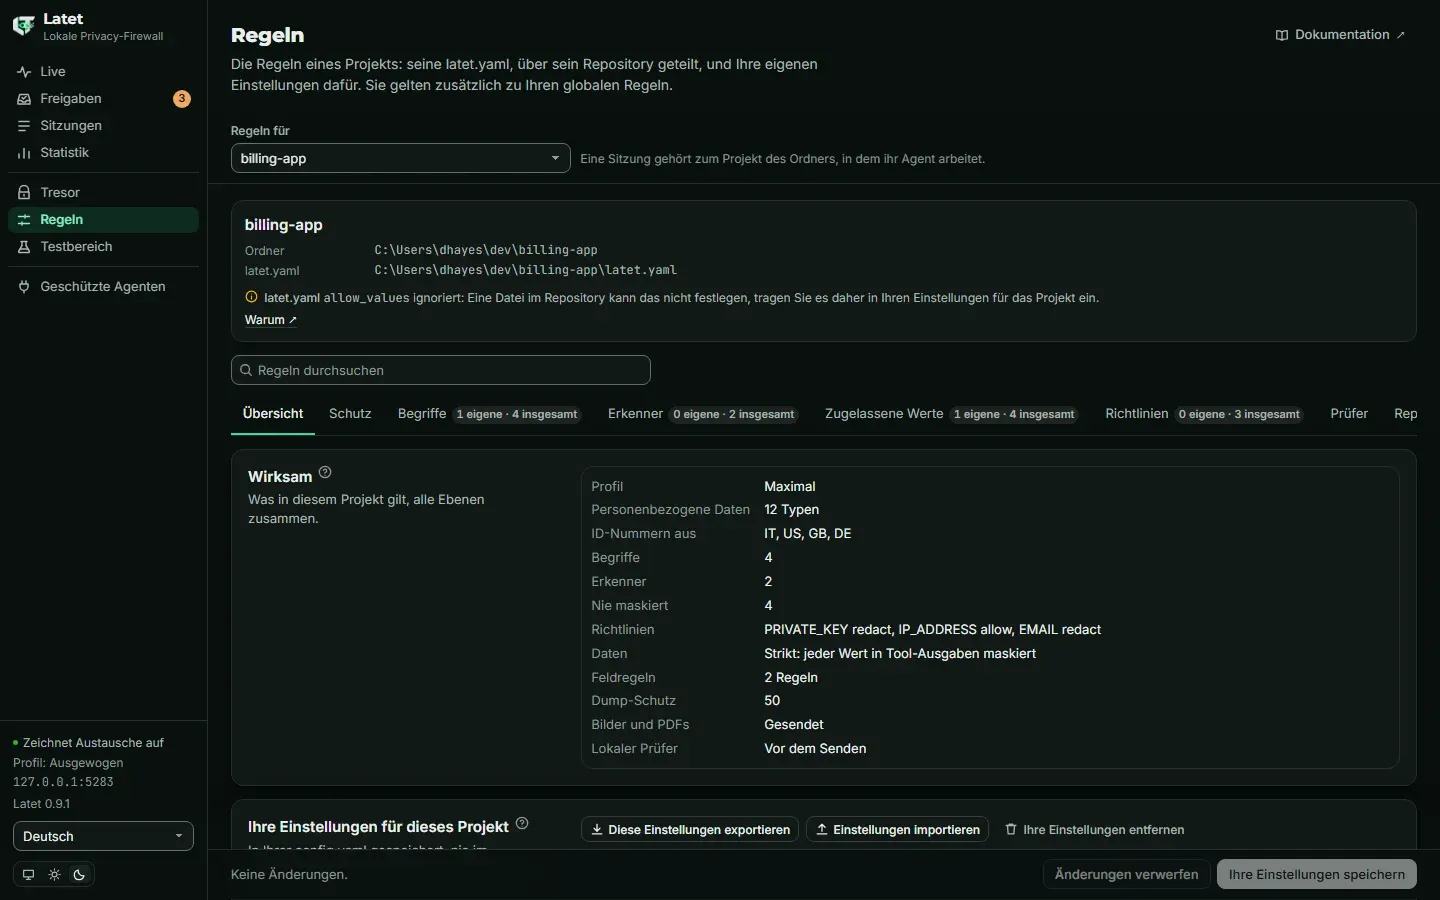The image size is (1440, 900).
Task: Click 'Ihre Einstellungen entfernen' button
Action: click(1094, 830)
